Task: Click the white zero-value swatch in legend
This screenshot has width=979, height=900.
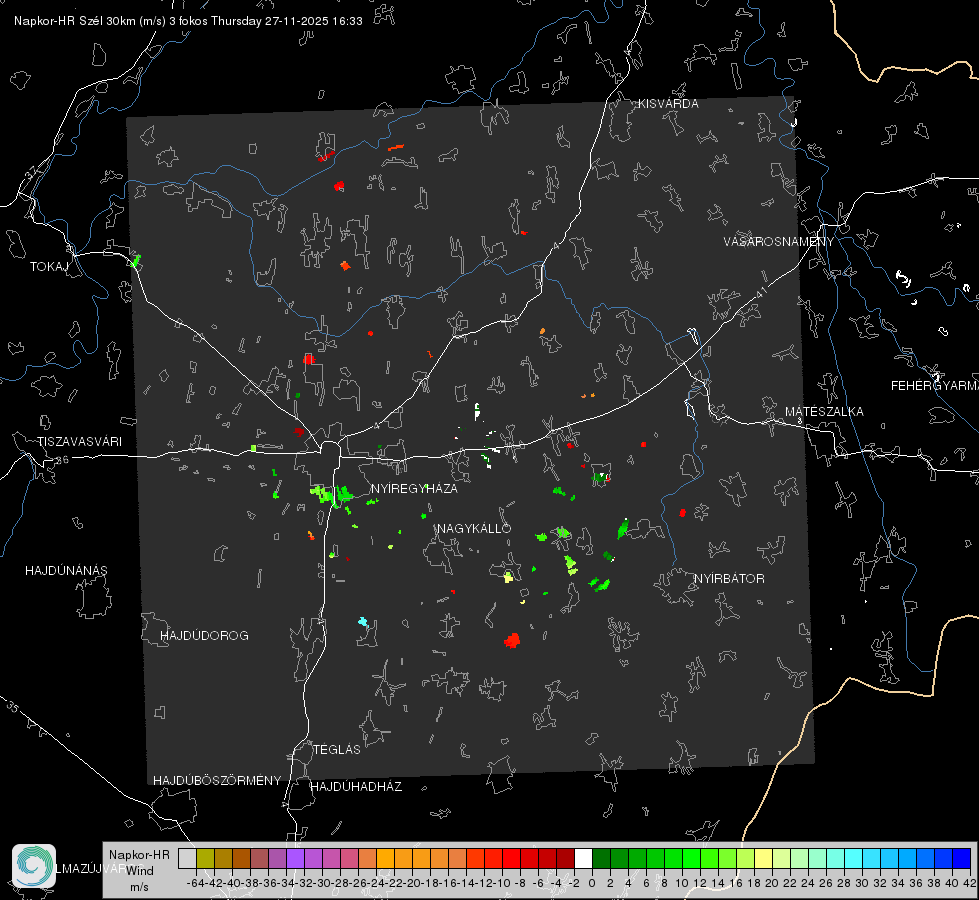Action: 583,858
